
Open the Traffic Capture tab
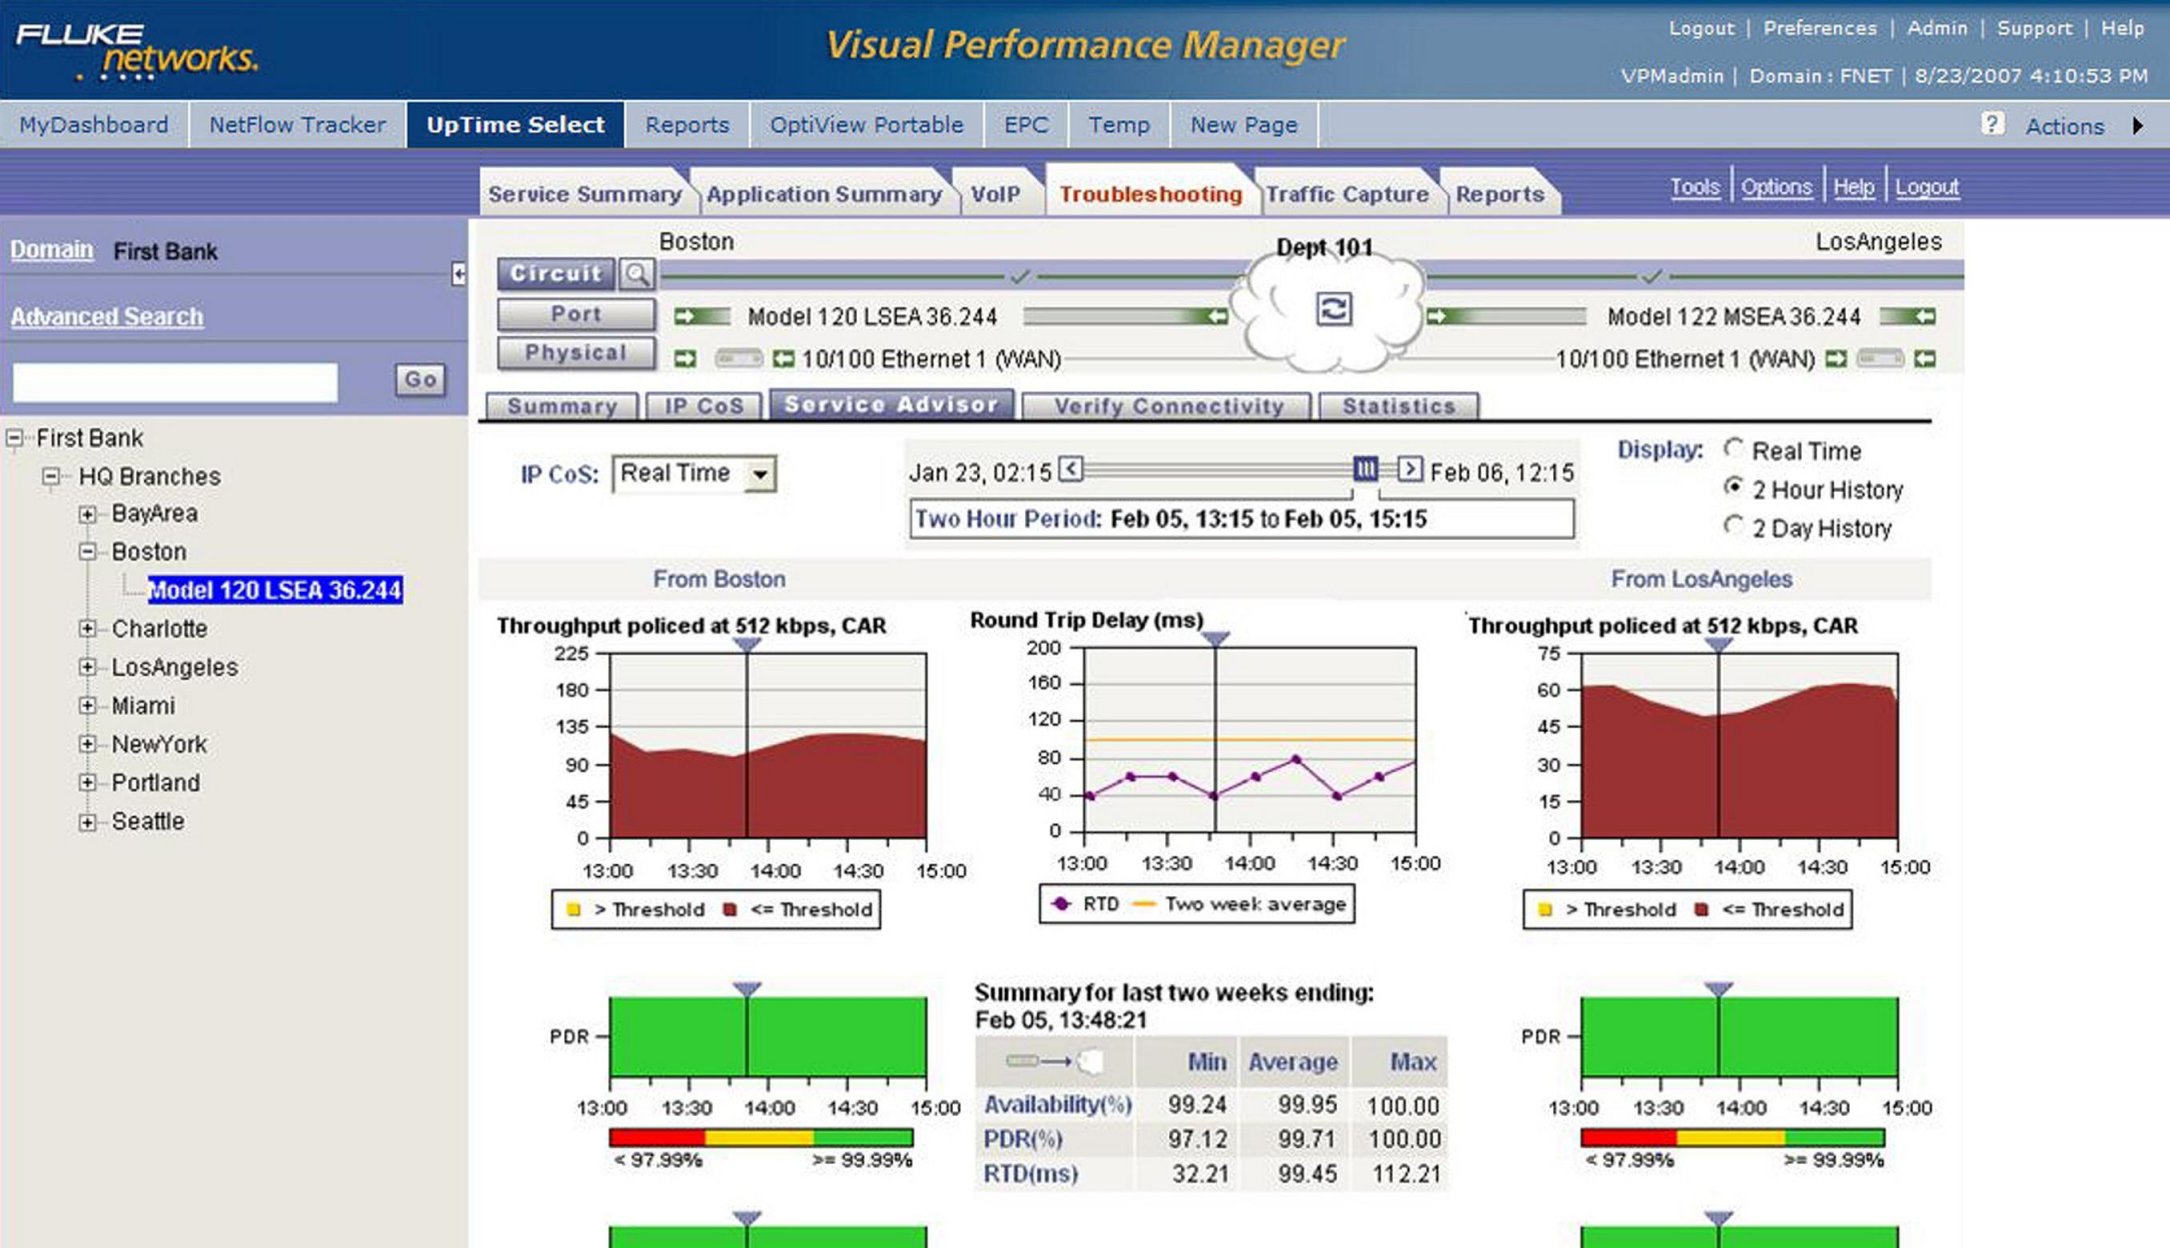click(1346, 194)
